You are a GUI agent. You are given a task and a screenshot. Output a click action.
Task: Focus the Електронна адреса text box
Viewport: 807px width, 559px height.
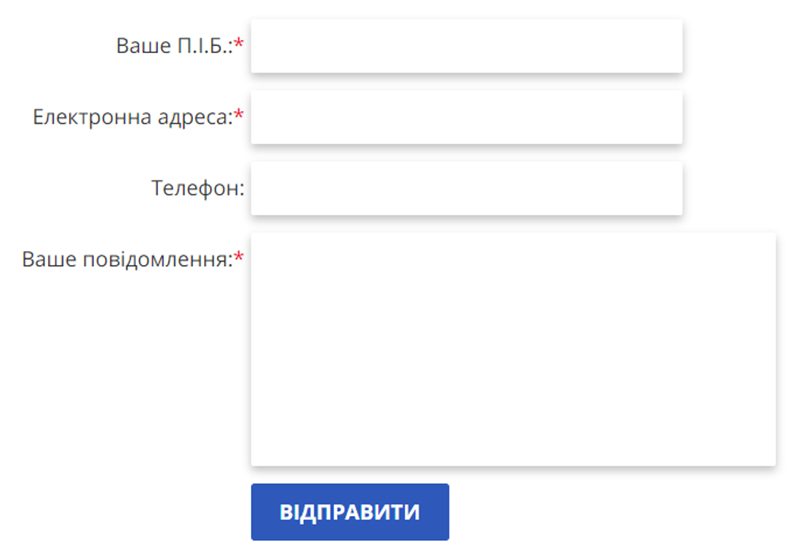coord(466,118)
